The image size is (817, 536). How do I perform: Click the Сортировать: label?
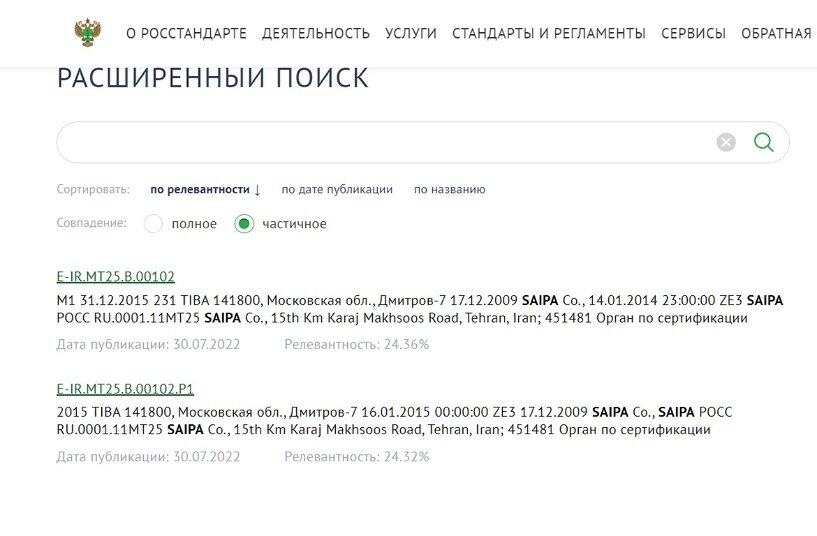coord(93,189)
